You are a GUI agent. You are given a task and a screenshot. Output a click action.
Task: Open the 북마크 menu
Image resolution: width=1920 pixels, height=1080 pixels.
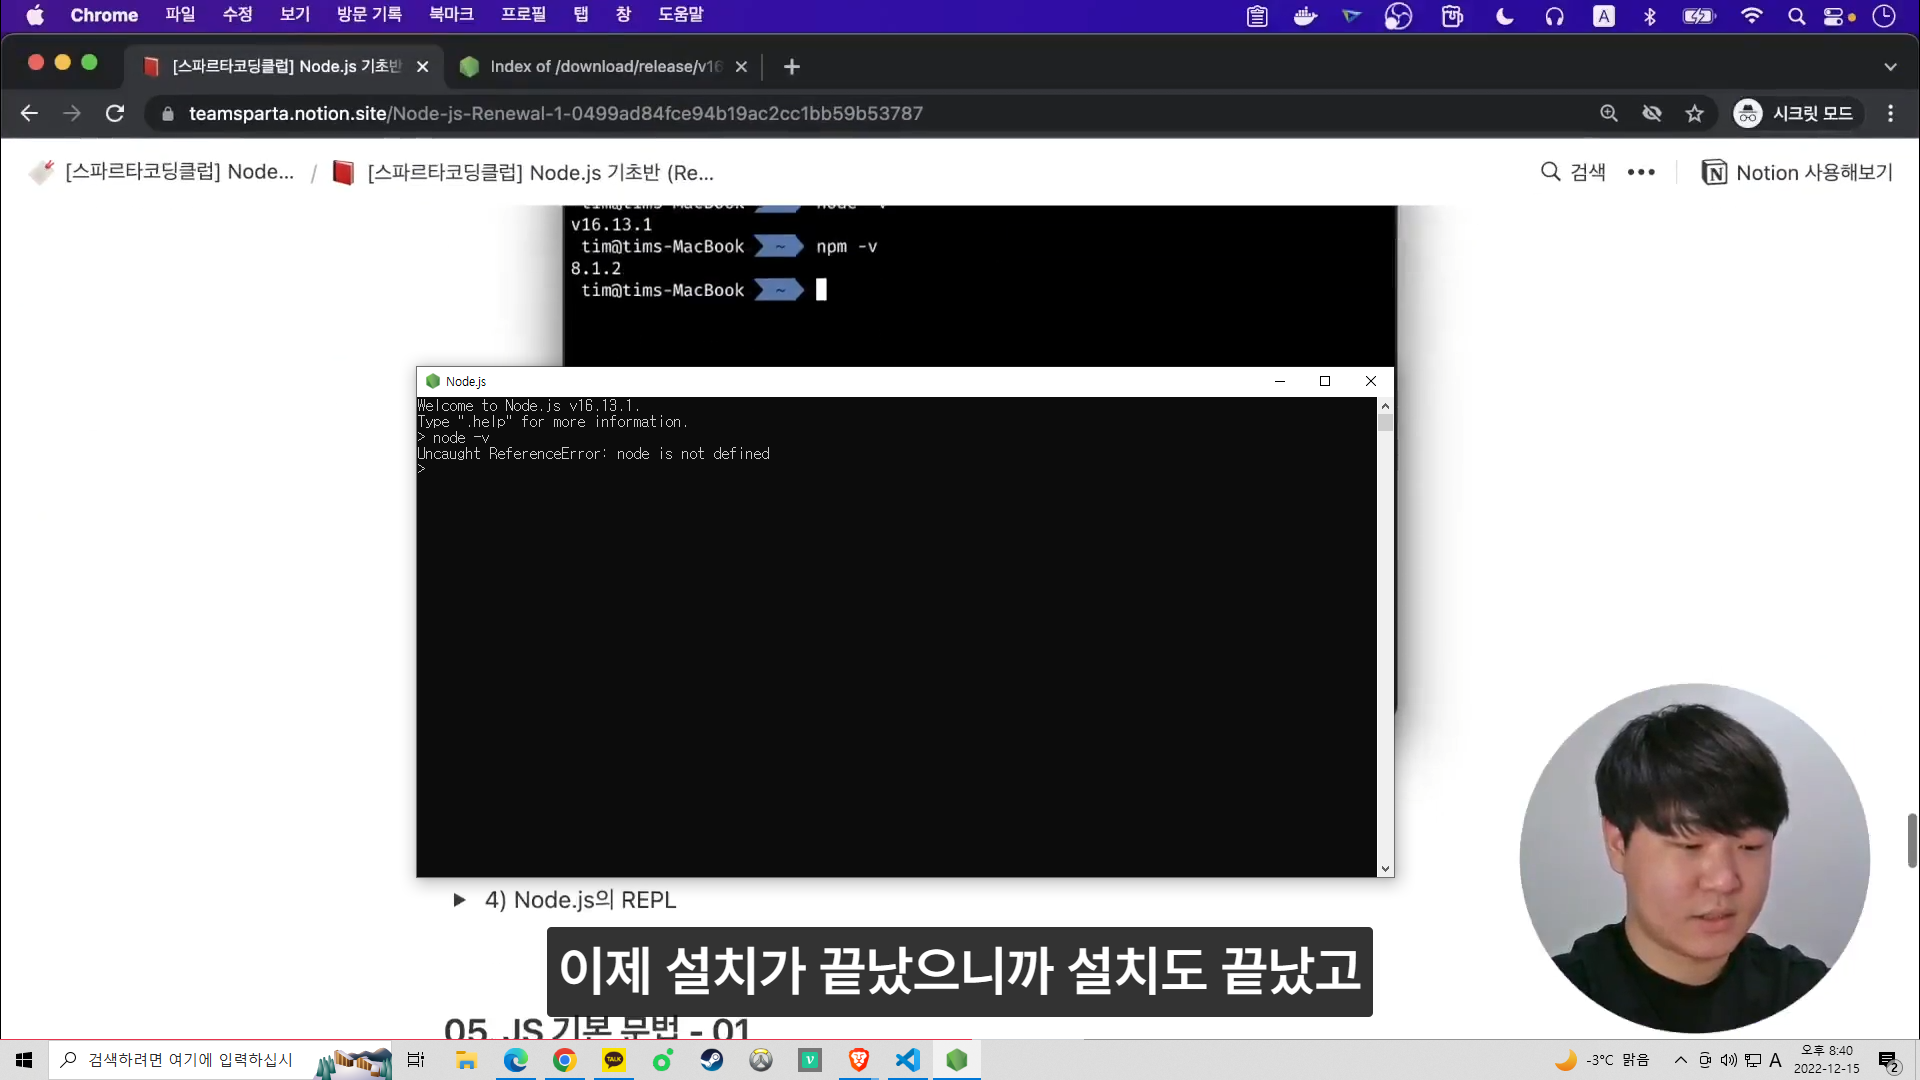(x=451, y=15)
